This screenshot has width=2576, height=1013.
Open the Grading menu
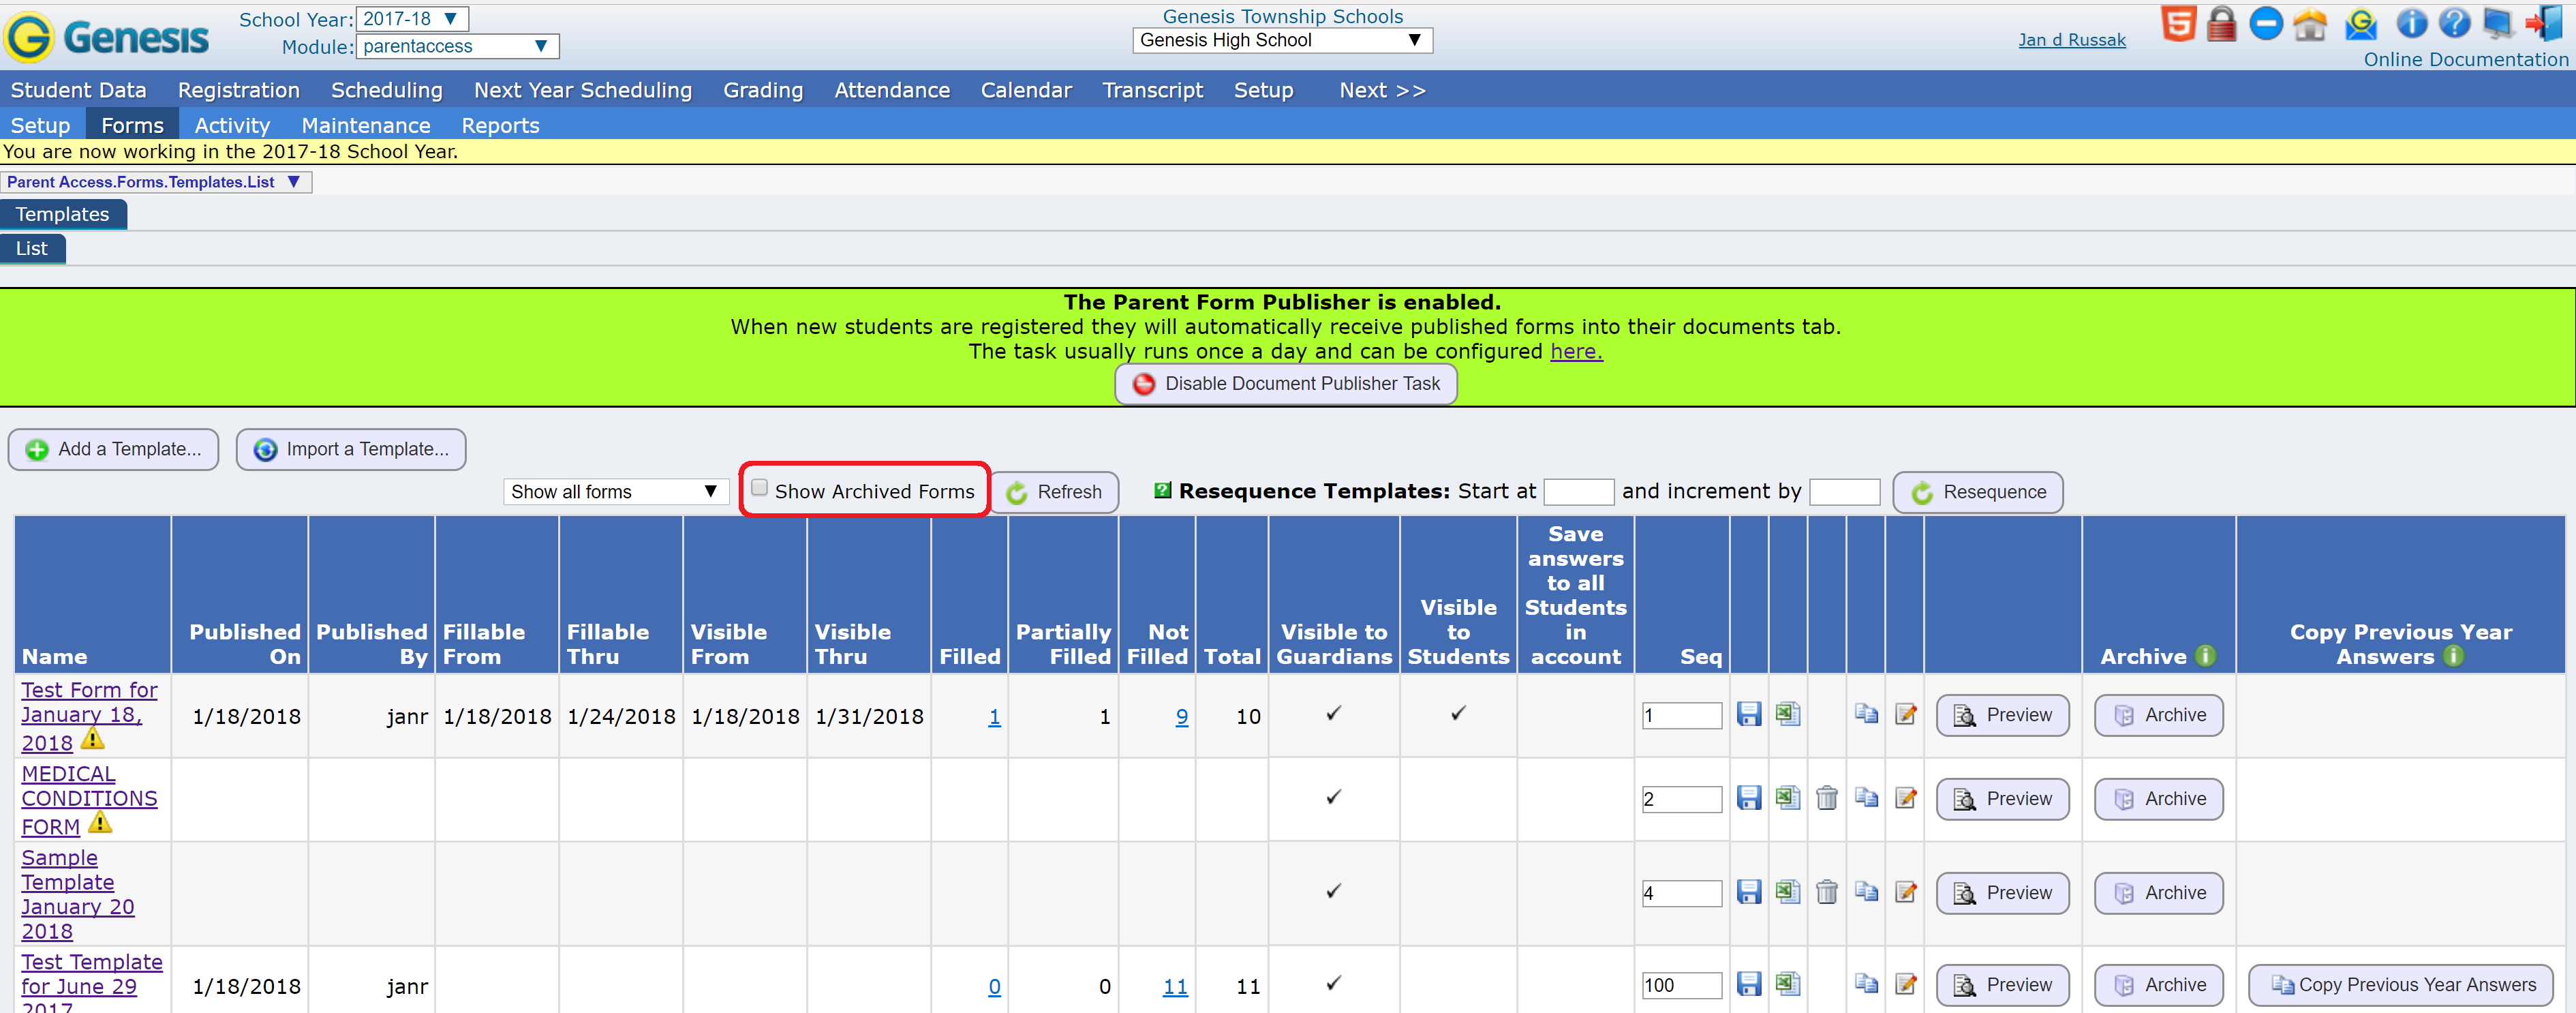763,90
